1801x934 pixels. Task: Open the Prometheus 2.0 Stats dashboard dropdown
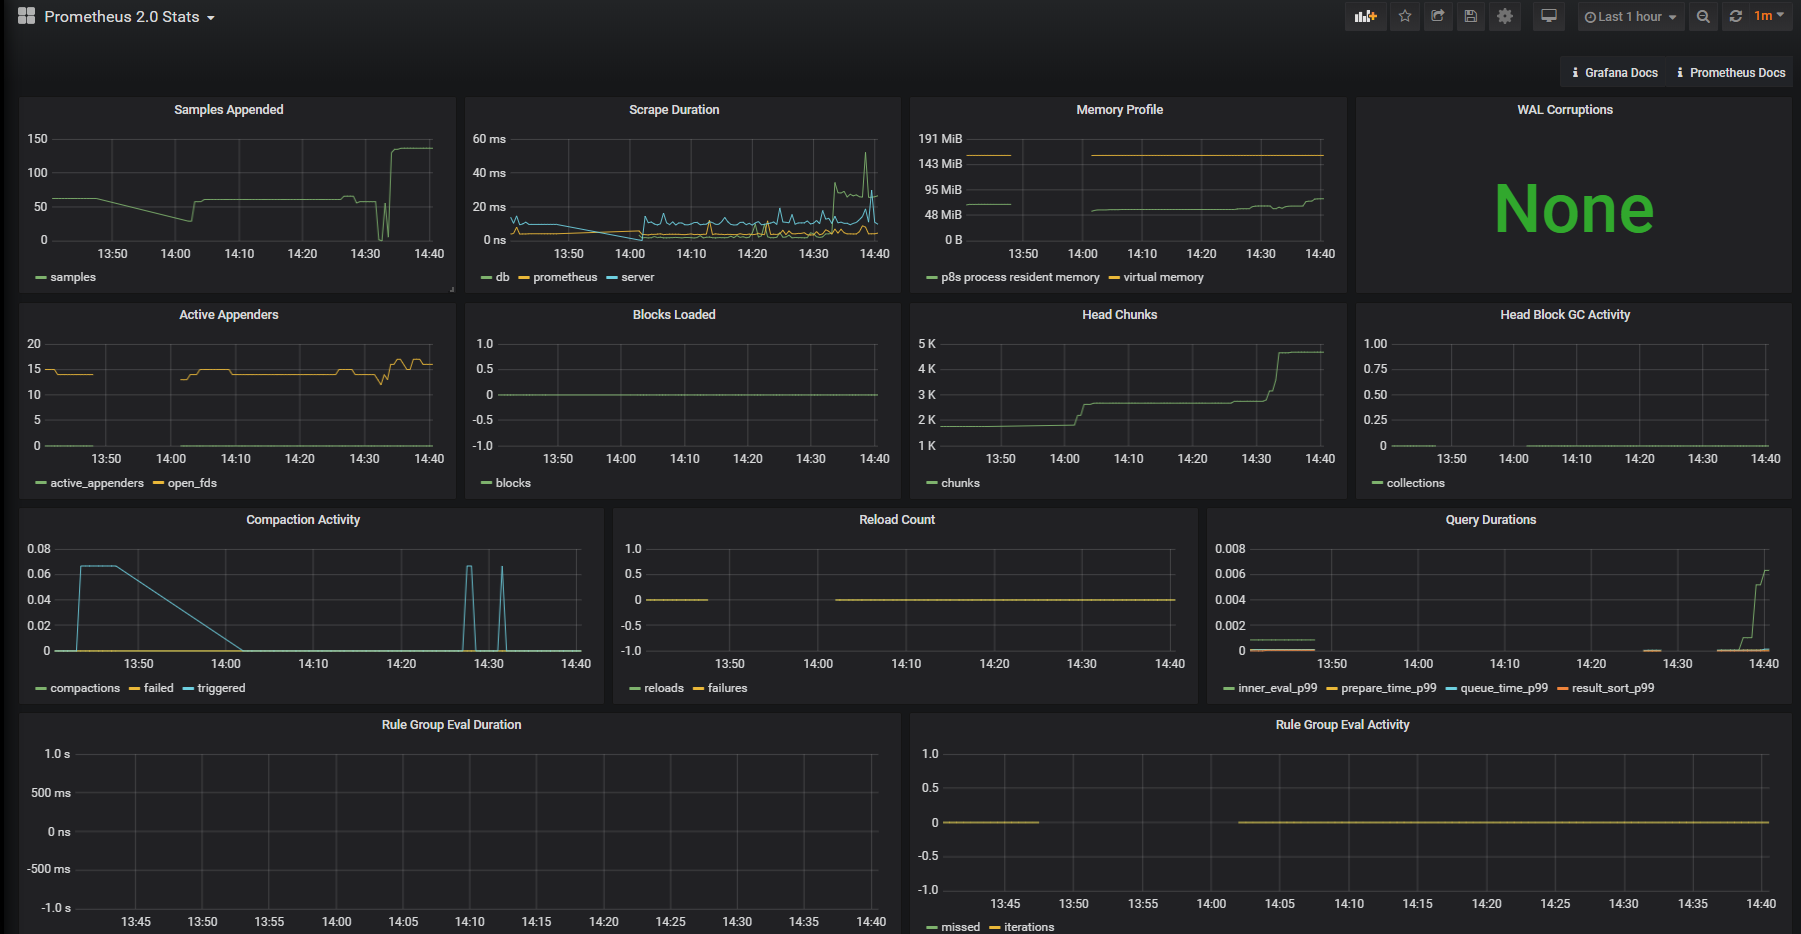(x=129, y=17)
